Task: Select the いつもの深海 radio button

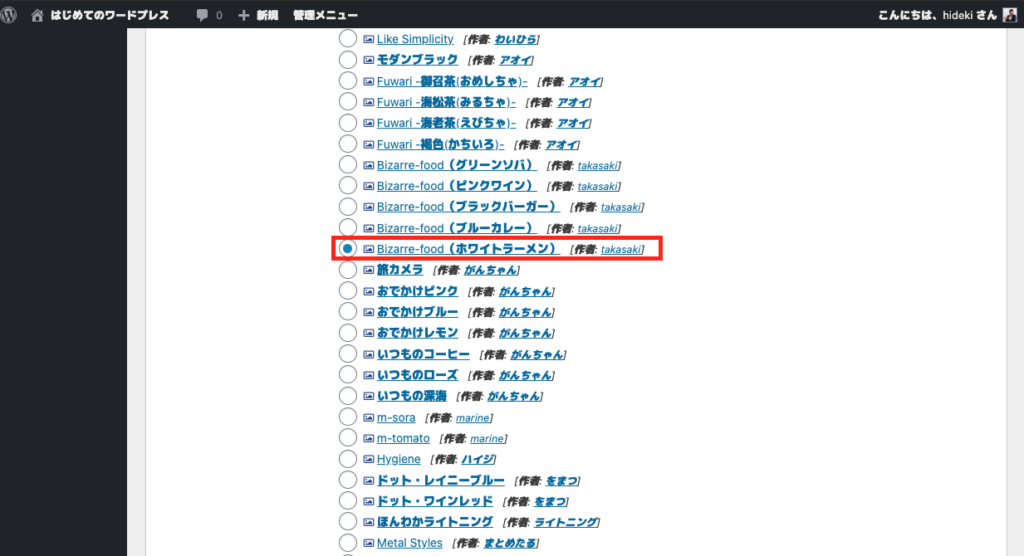Action: [347, 395]
